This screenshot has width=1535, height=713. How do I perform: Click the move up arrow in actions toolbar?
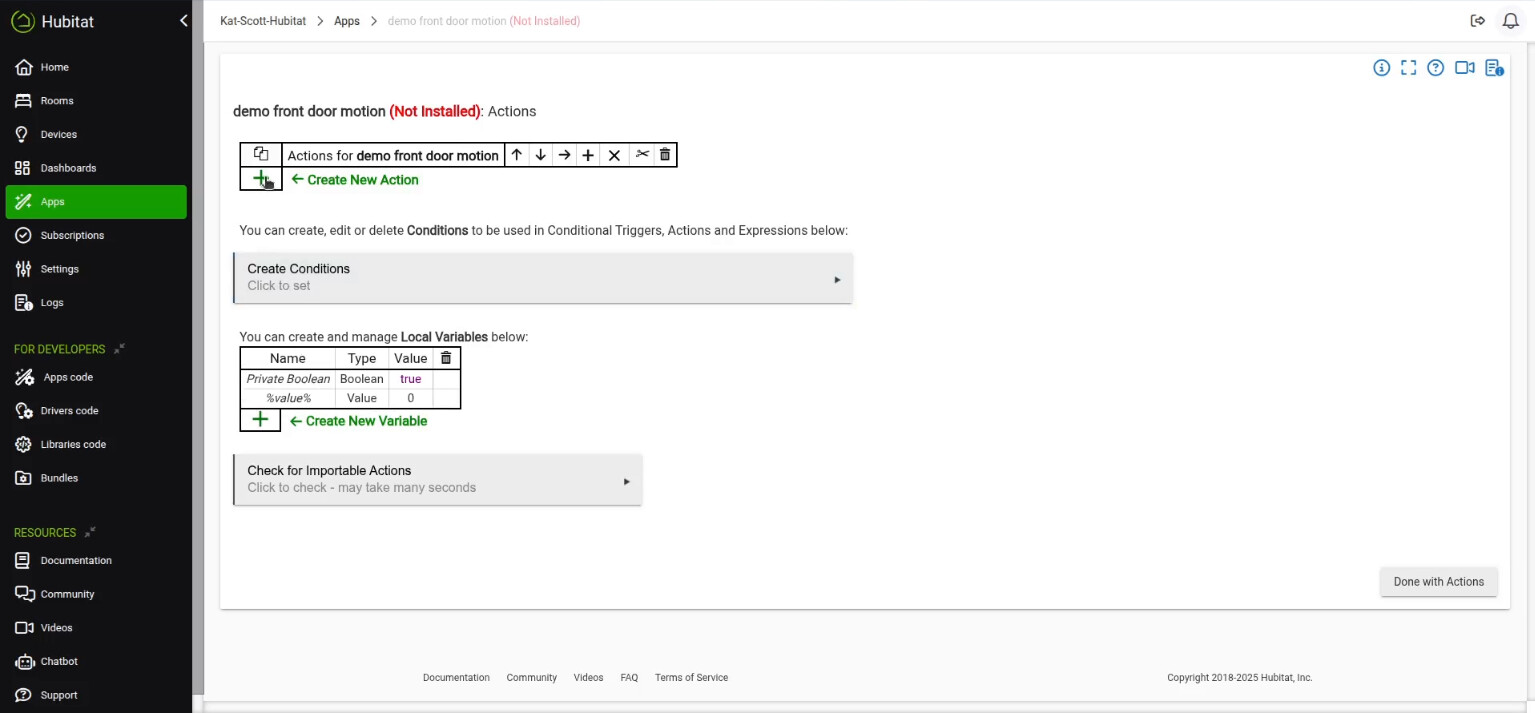coord(516,155)
